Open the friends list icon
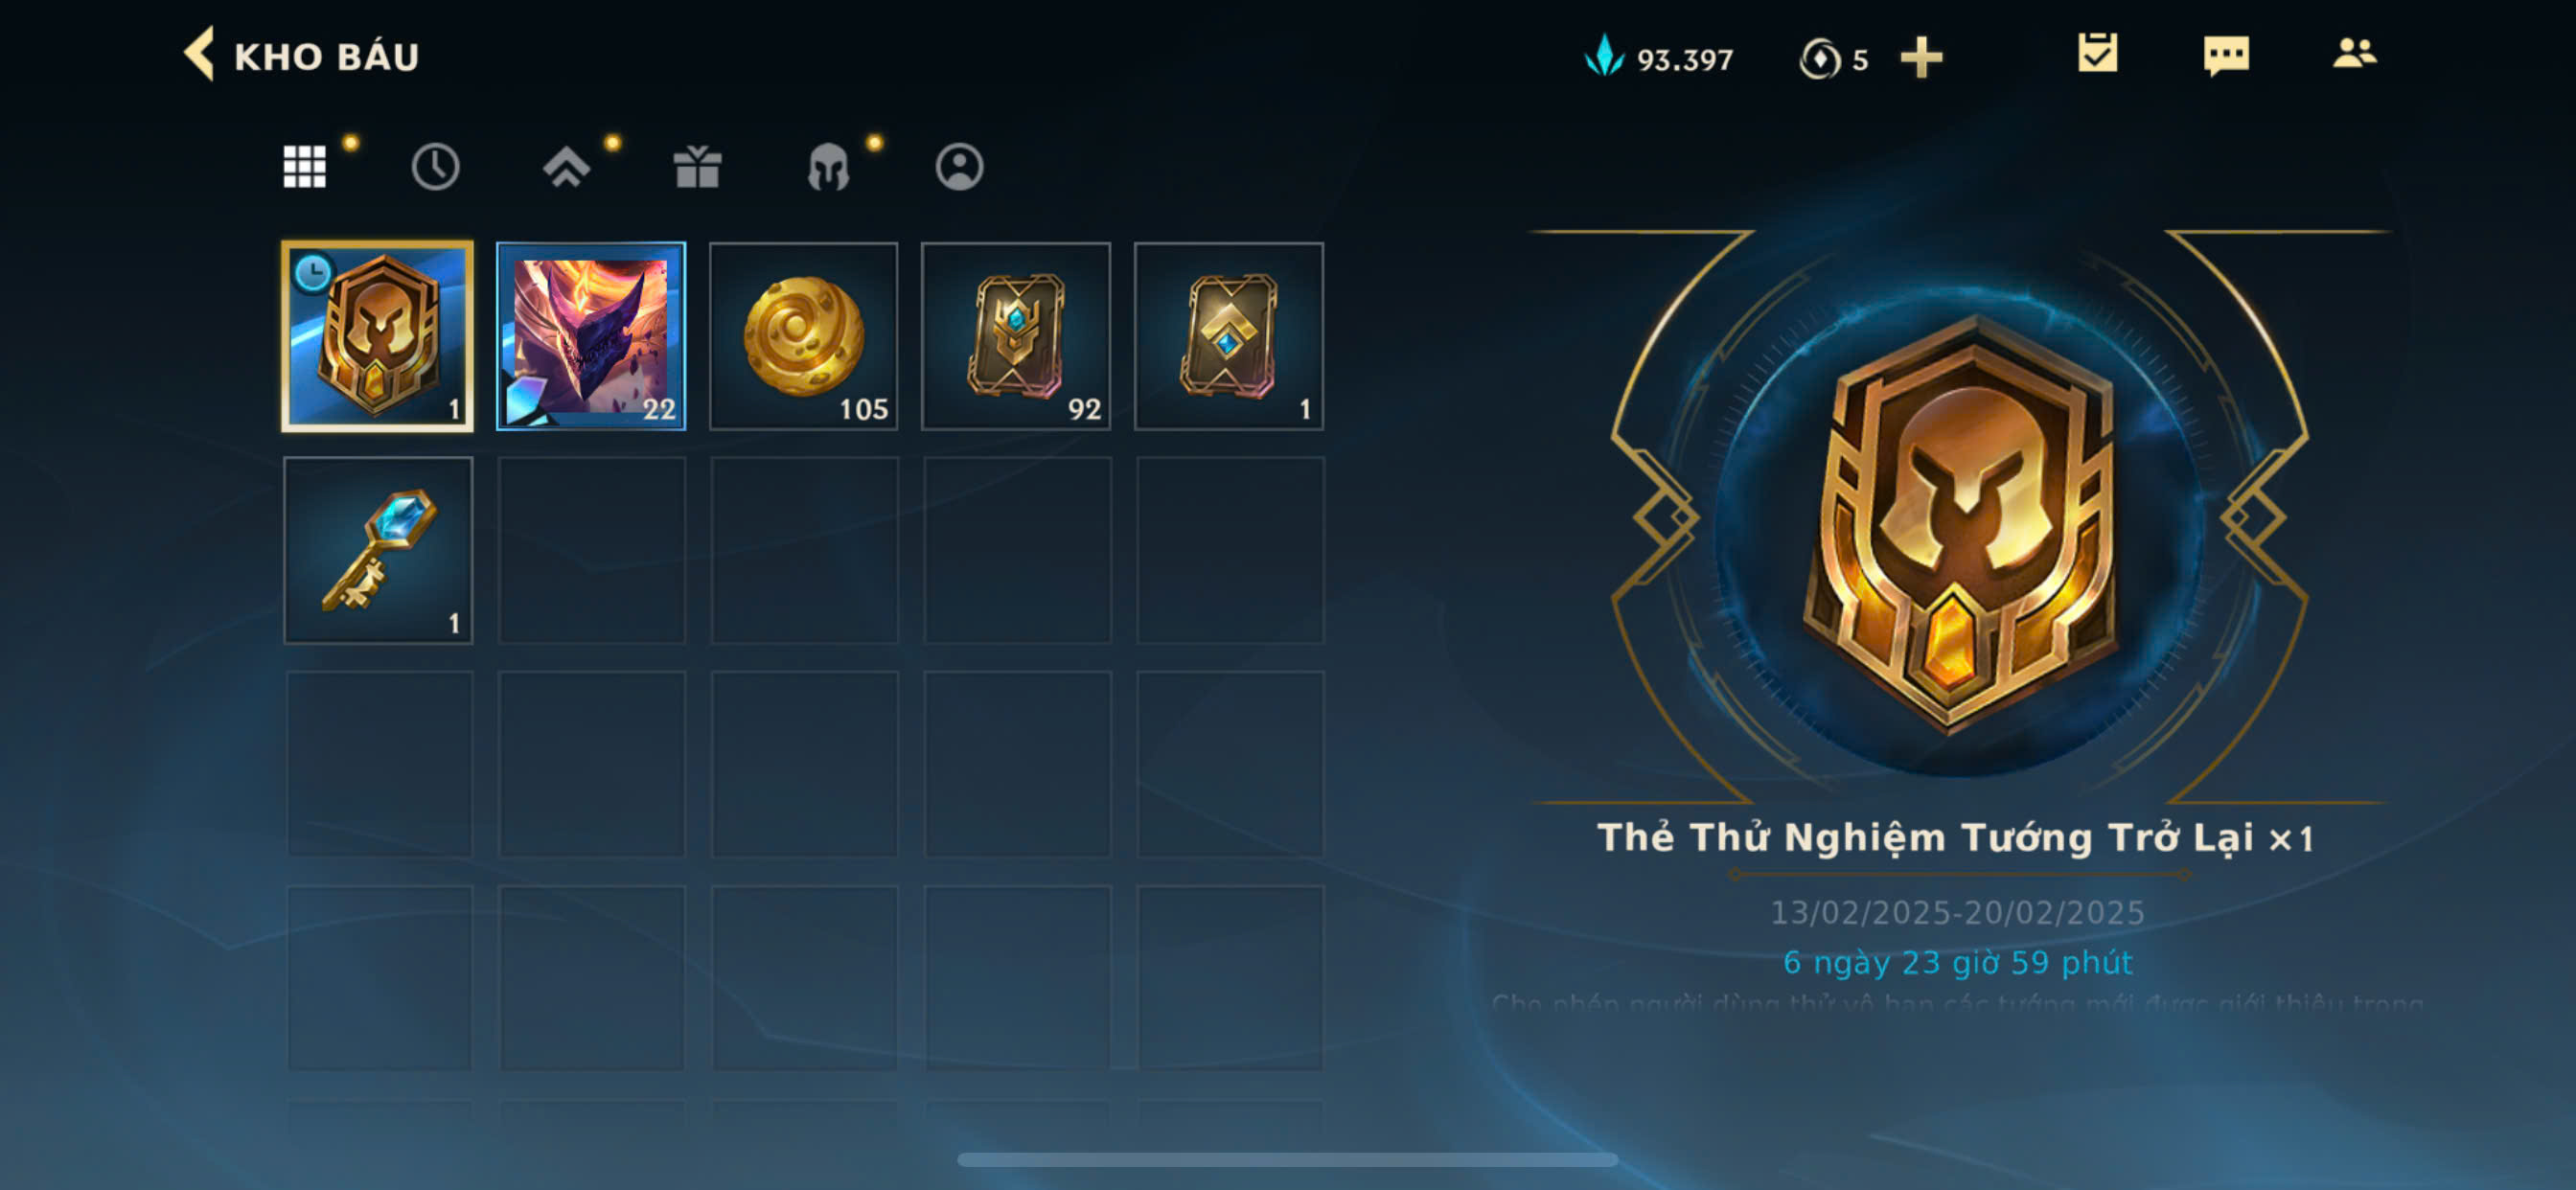This screenshot has height=1190, width=2576. point(2354,53)
